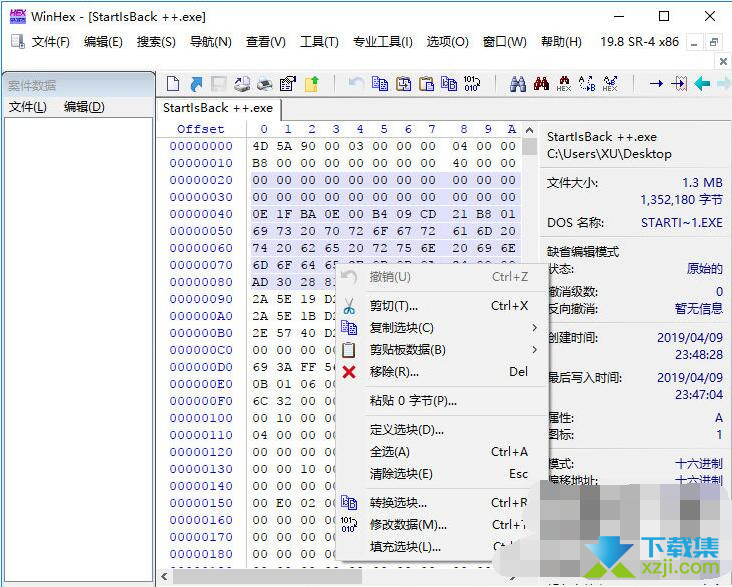The height and width of the screenshot is (587, 732).
Task: Click the hex view scroll-up arrow
Action: coord(529,130)
